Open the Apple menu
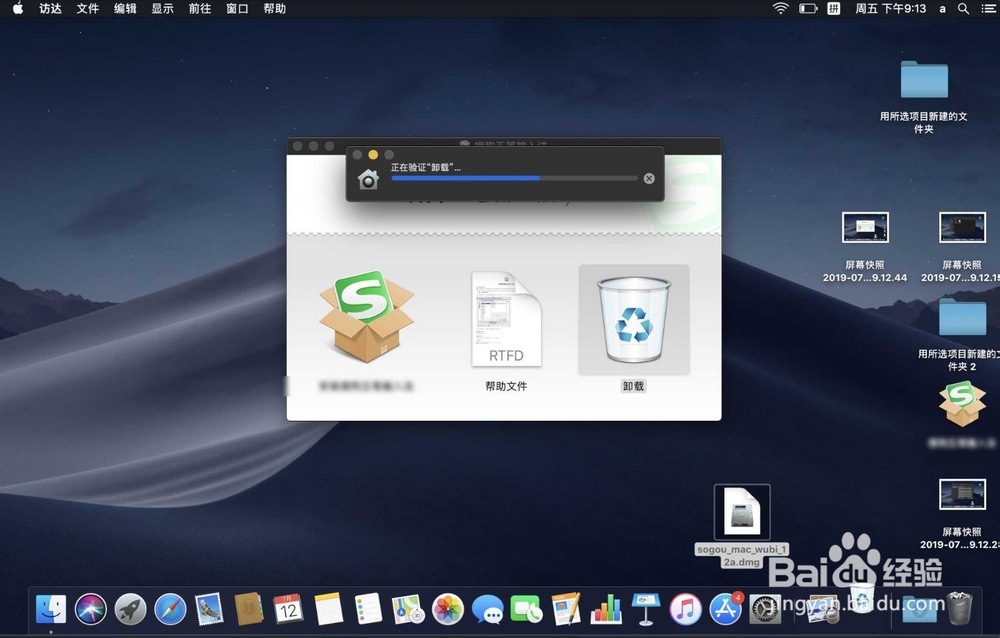 (18, 8)
